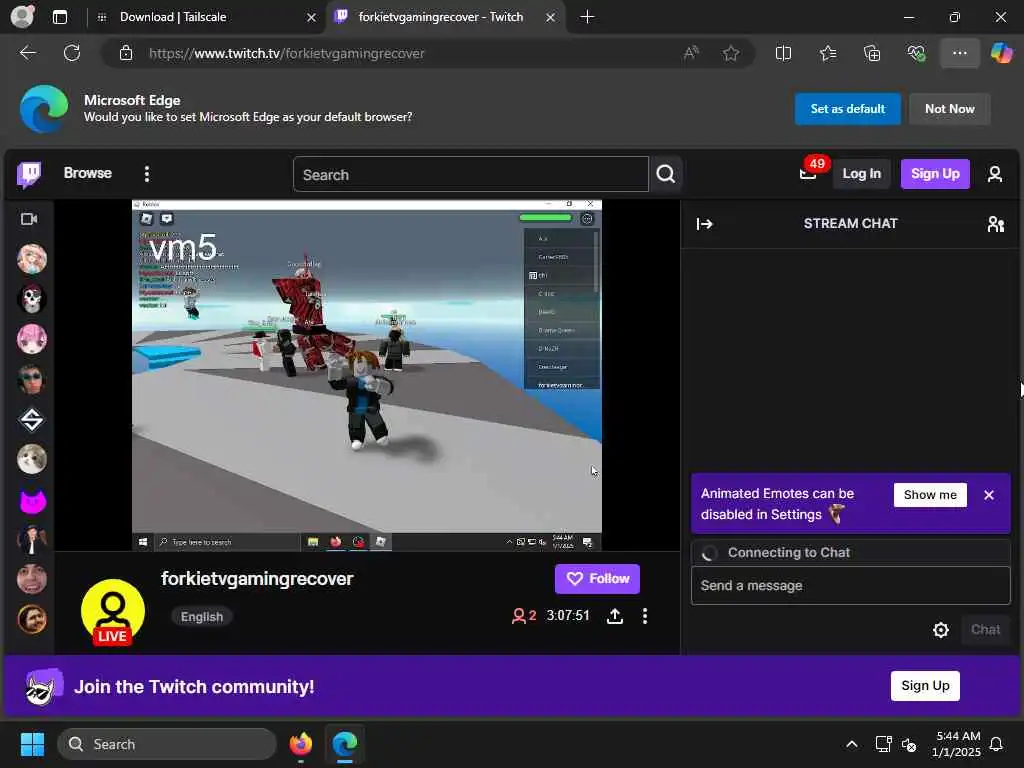Close the Download | Tailscale tab
The width and height of the screenshot is (1024, 768).
[312, 18]
